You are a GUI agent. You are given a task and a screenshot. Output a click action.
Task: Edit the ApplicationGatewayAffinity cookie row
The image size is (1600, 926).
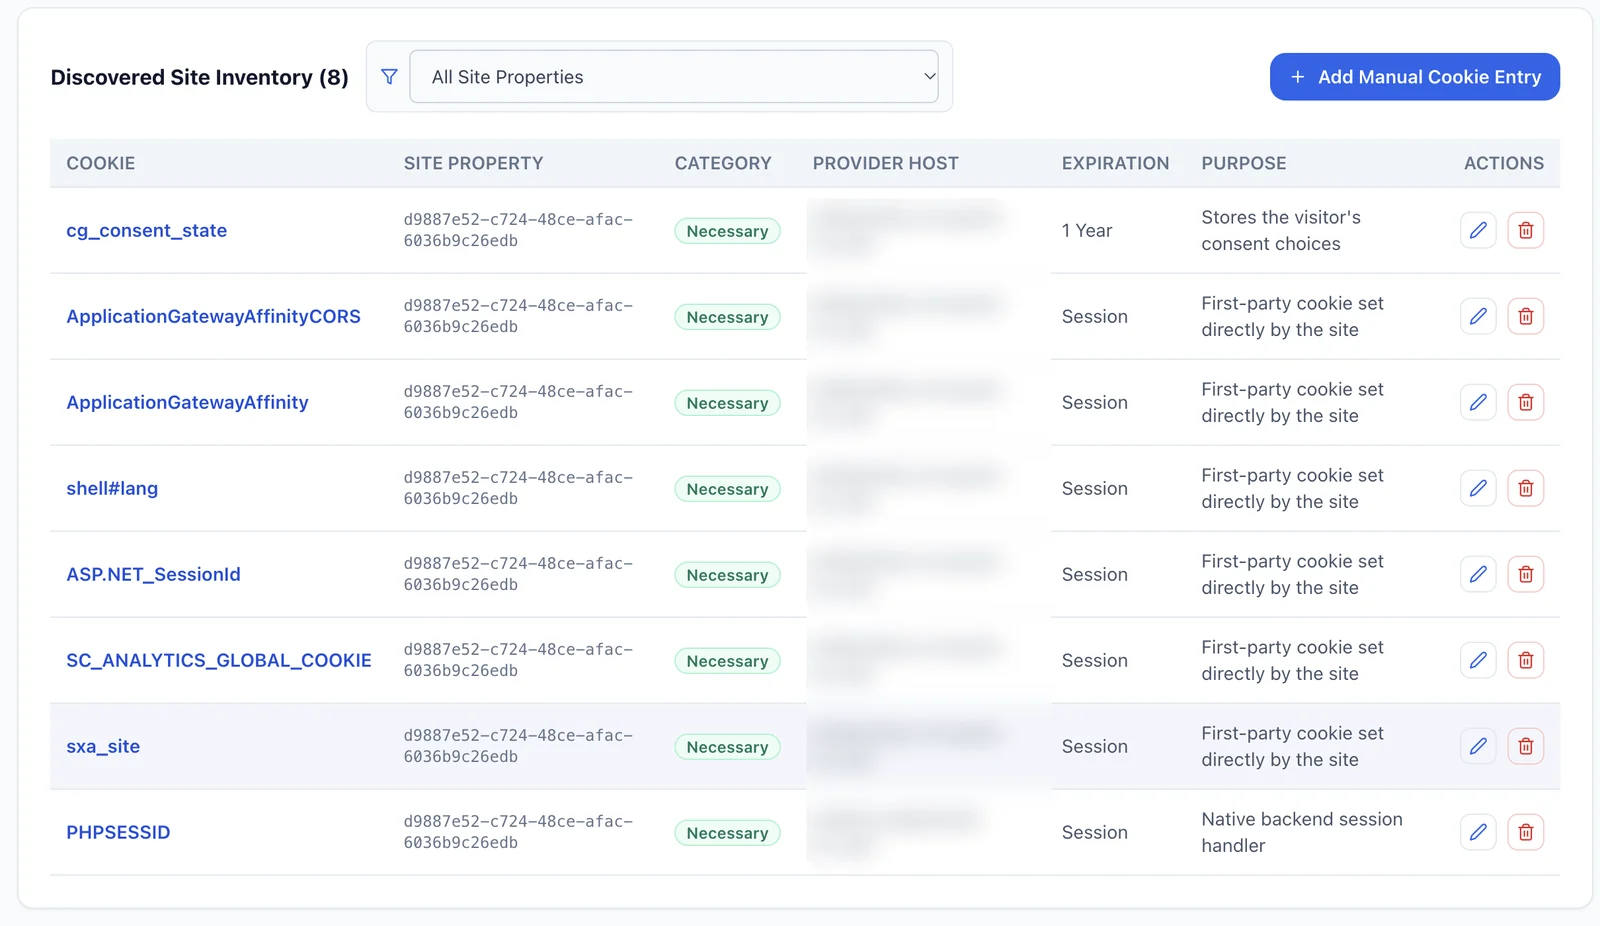tap(1478, 402)
